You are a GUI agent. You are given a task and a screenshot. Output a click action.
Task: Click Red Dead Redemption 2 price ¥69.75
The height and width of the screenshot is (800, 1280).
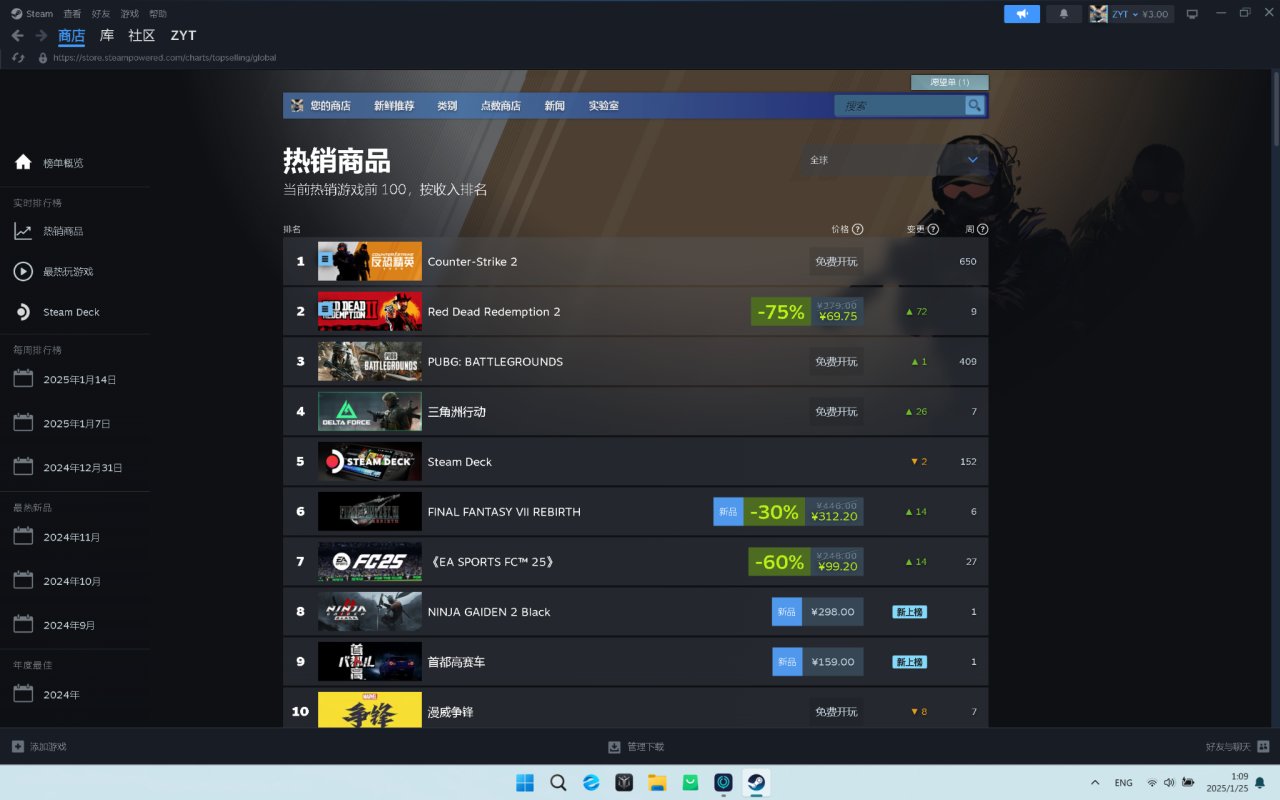(837, 317)
